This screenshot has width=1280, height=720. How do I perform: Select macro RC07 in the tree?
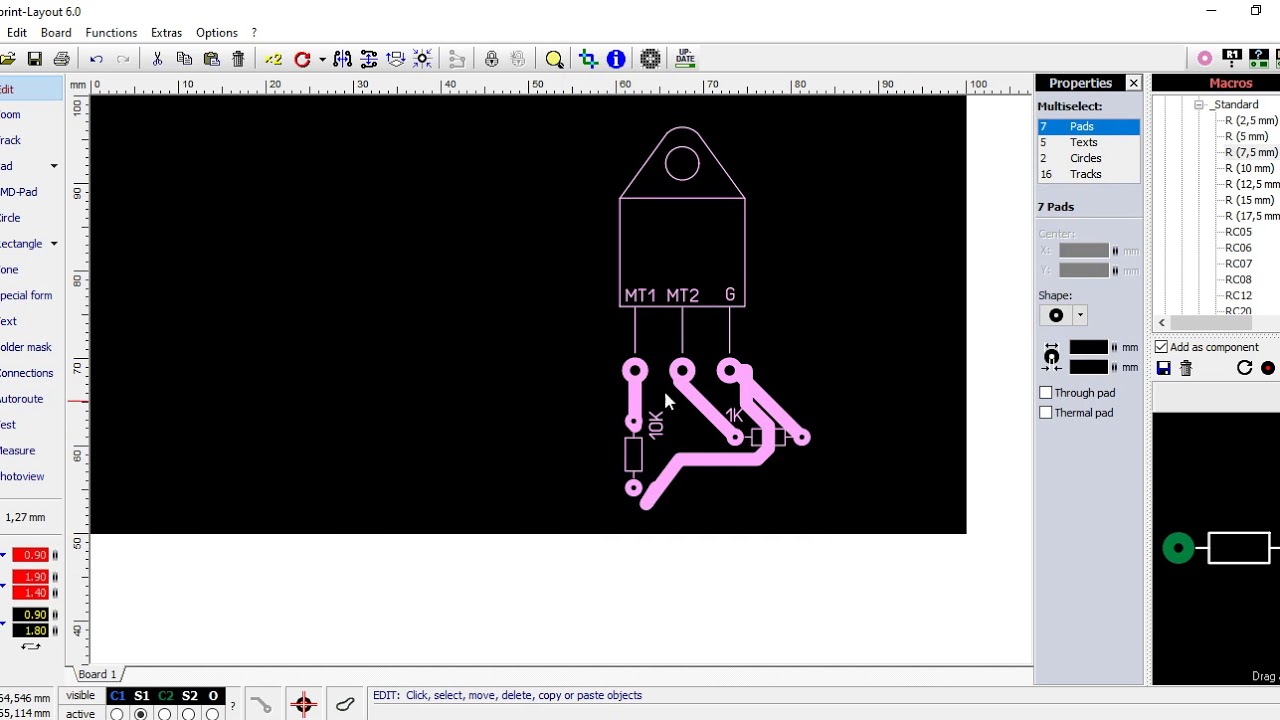click(x=1238, y=264)
